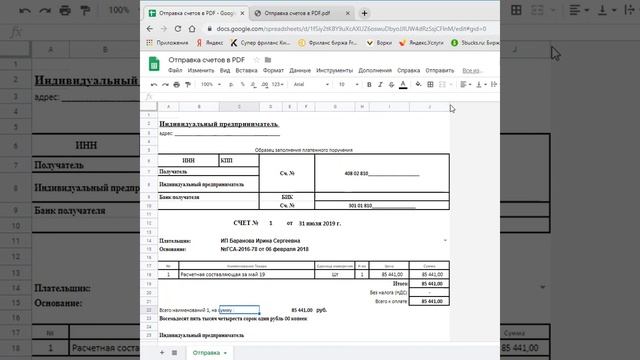
Task: Reload the current page
Action: pyautogui.click(x=178, y=29)
